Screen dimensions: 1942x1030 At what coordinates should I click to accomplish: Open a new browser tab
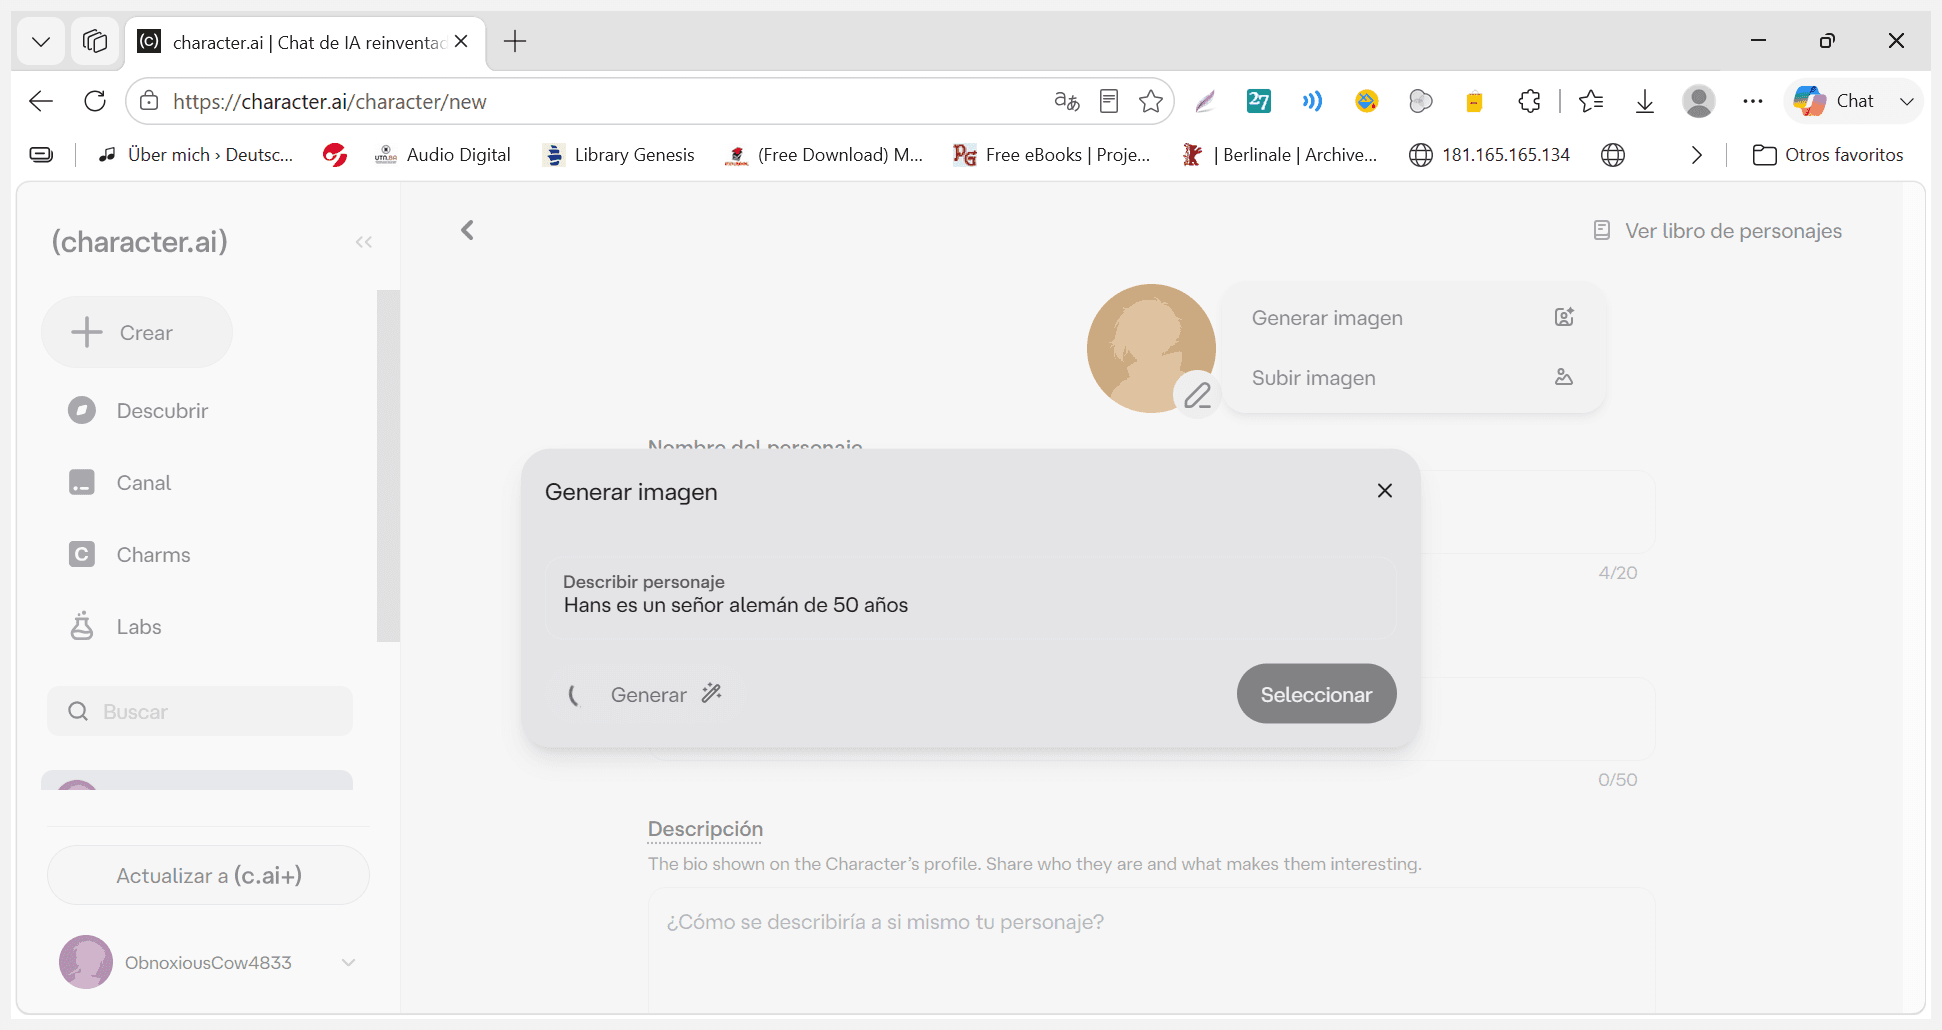pos(515,41)
